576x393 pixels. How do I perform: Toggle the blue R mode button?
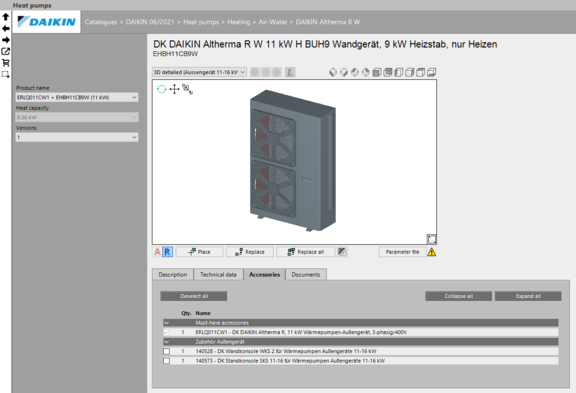point(167,252)
